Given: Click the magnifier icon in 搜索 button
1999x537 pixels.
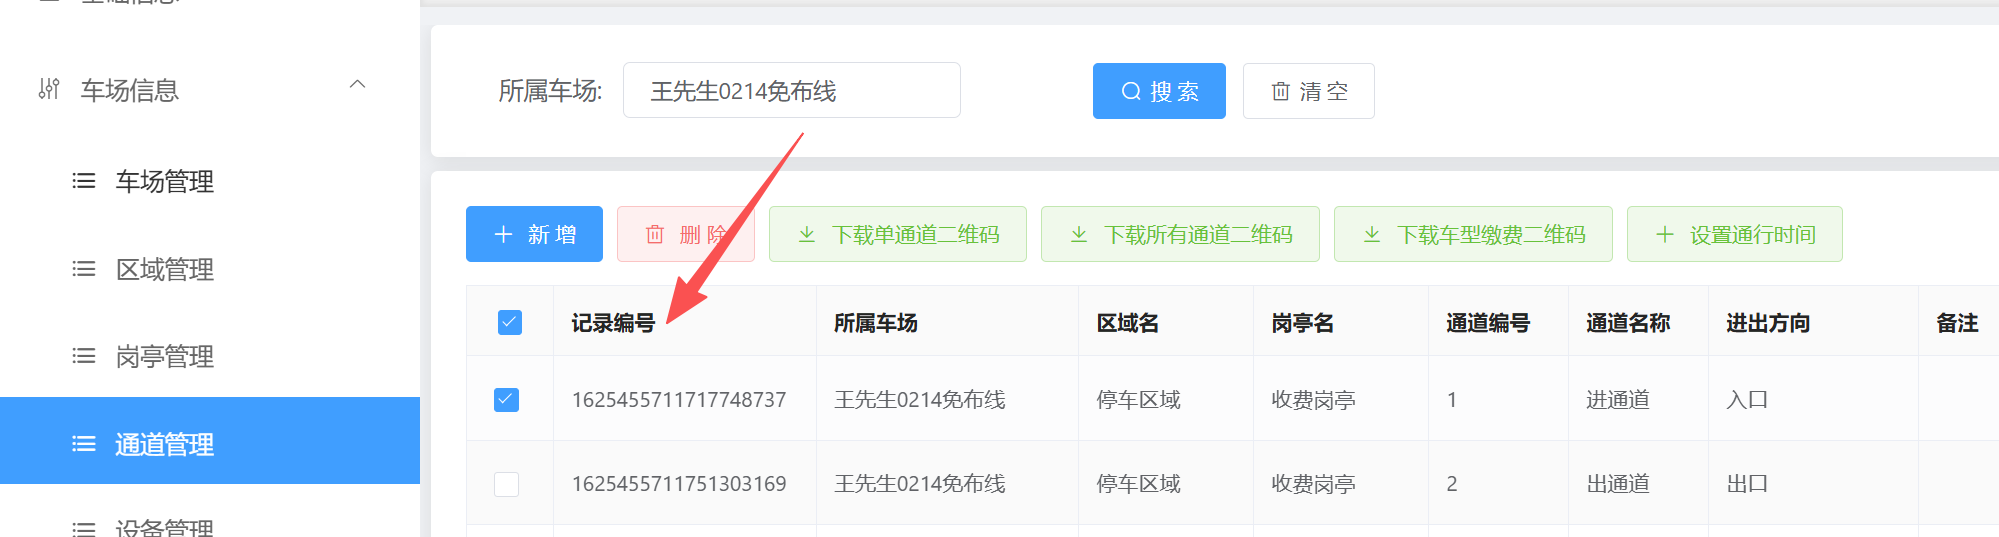Looking at the screenshot, I should coord(1131,91).
